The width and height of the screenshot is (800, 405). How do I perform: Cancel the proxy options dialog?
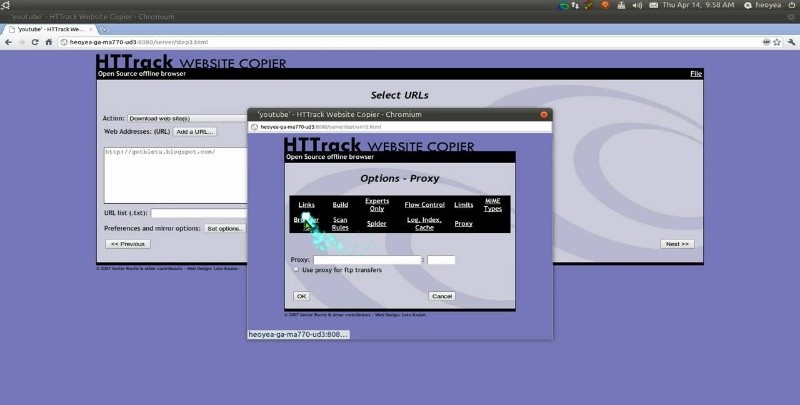coord(442,296)
